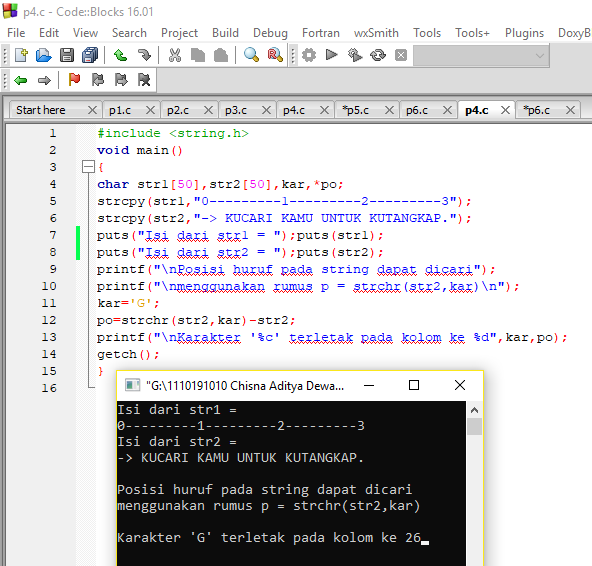Cut the selection with the scissors icon
This screenshot has height=566, width=592.
pyautogui.click(x=174, y=55)
